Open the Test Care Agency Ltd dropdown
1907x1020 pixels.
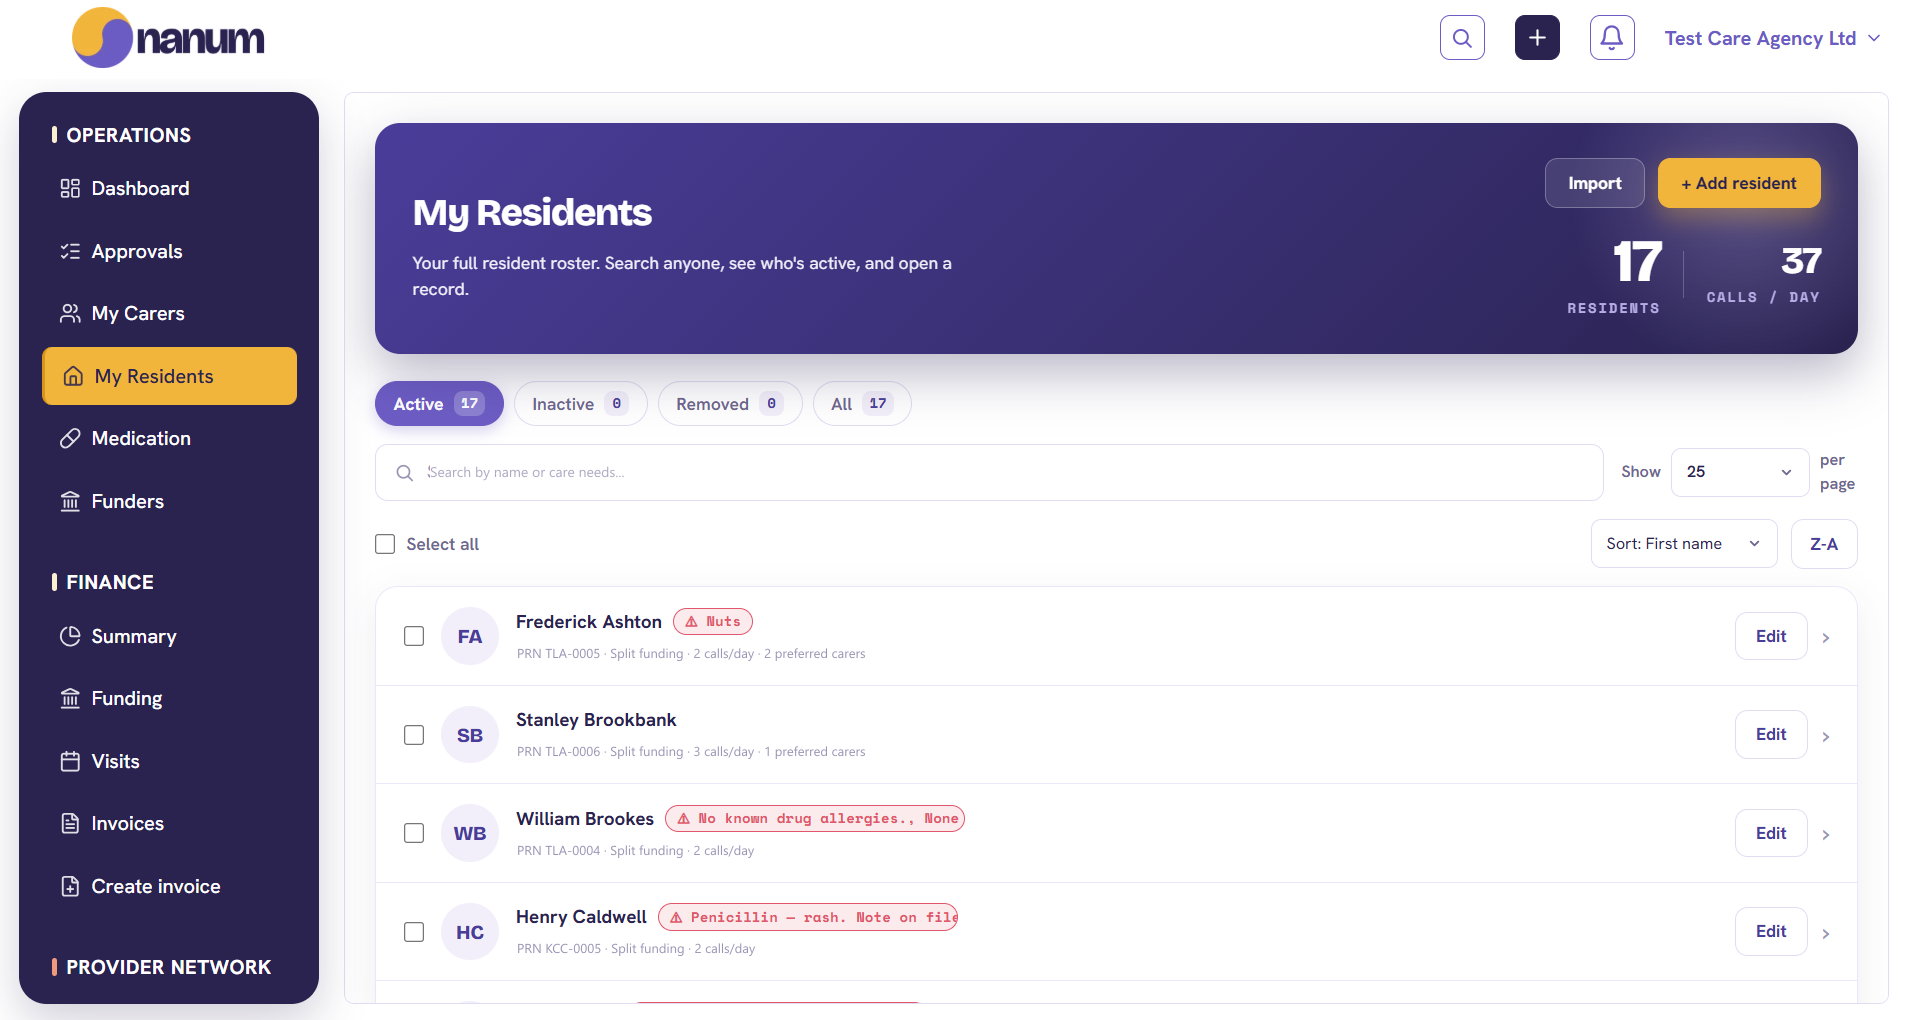point(1772,38)
